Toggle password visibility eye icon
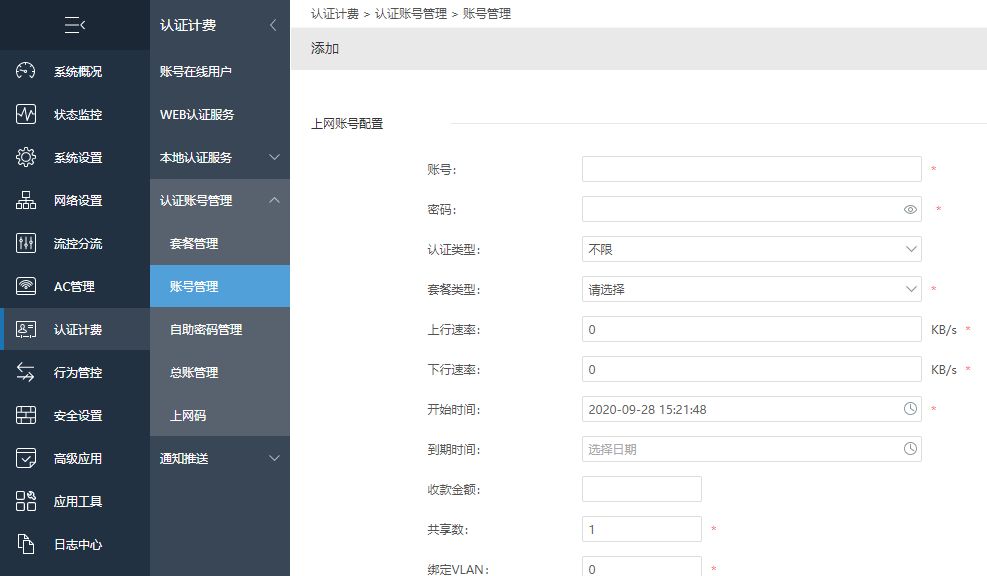987x576 pixels. 910,209
